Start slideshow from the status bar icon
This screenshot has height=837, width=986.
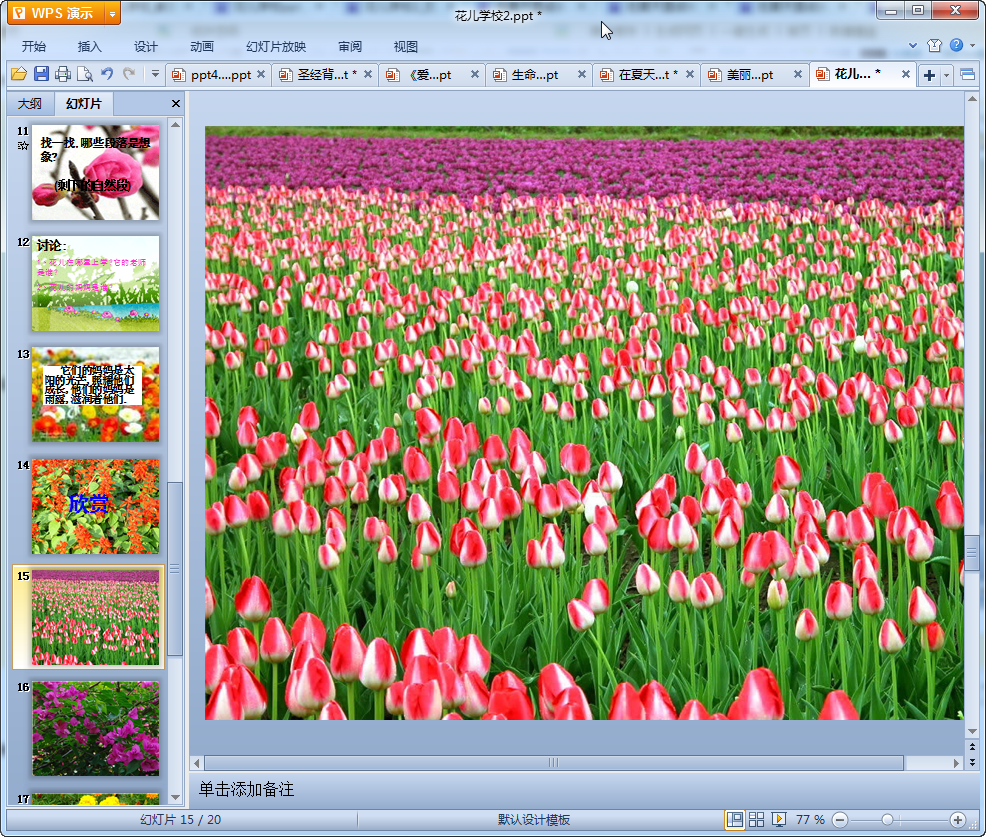pos(778,820)
